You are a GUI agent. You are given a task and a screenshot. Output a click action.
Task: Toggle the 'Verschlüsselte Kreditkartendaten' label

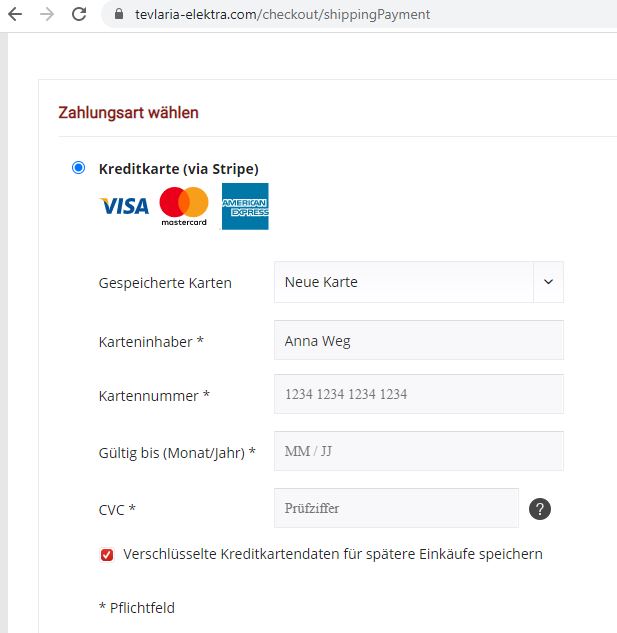coord(333,554)
